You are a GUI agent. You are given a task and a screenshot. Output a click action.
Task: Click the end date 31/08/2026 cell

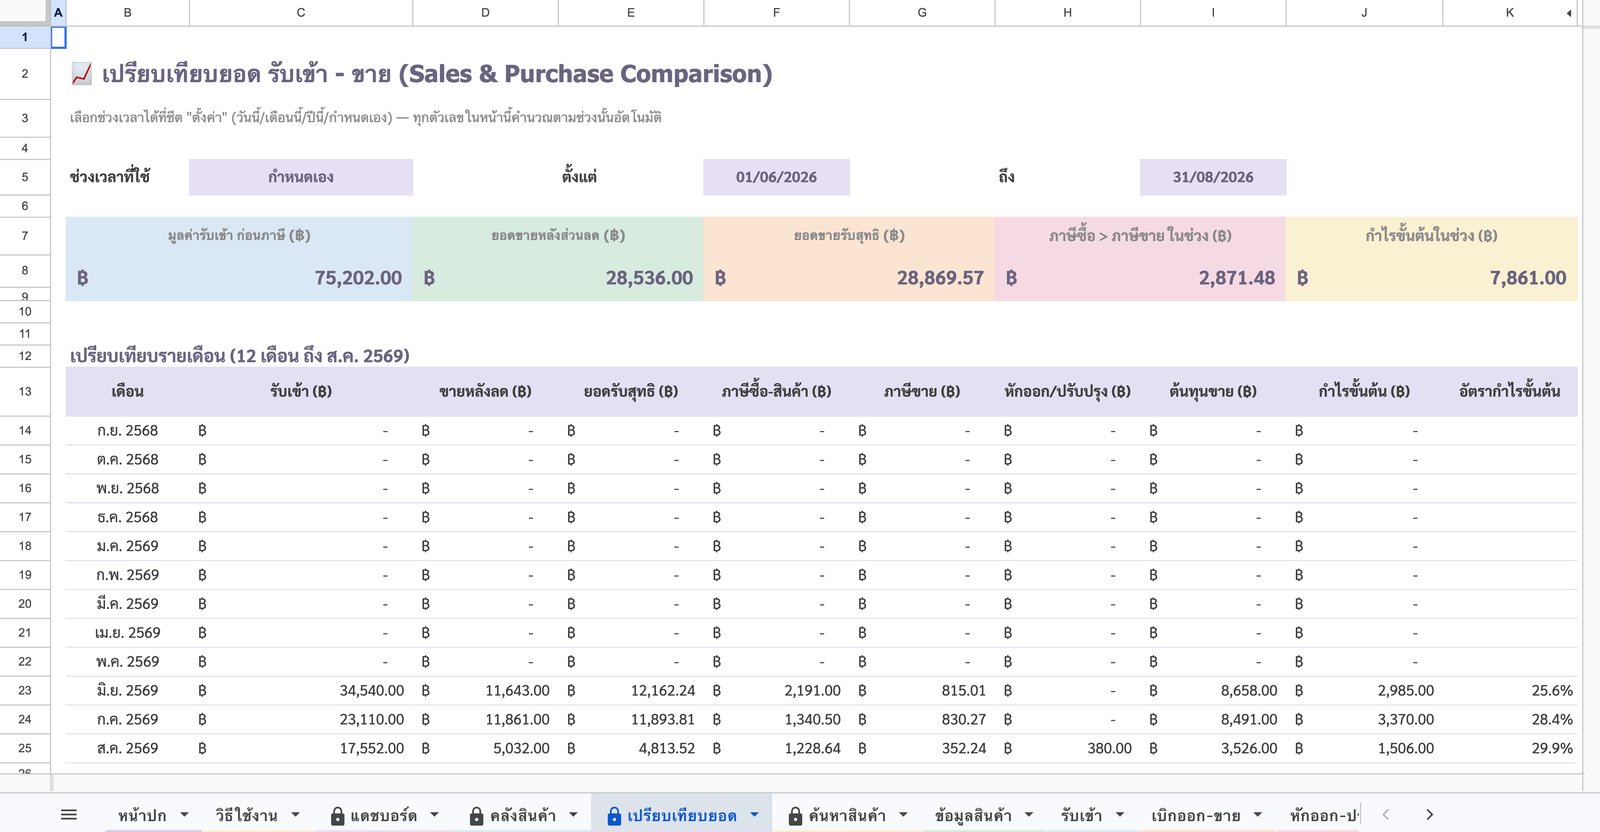1213,177
